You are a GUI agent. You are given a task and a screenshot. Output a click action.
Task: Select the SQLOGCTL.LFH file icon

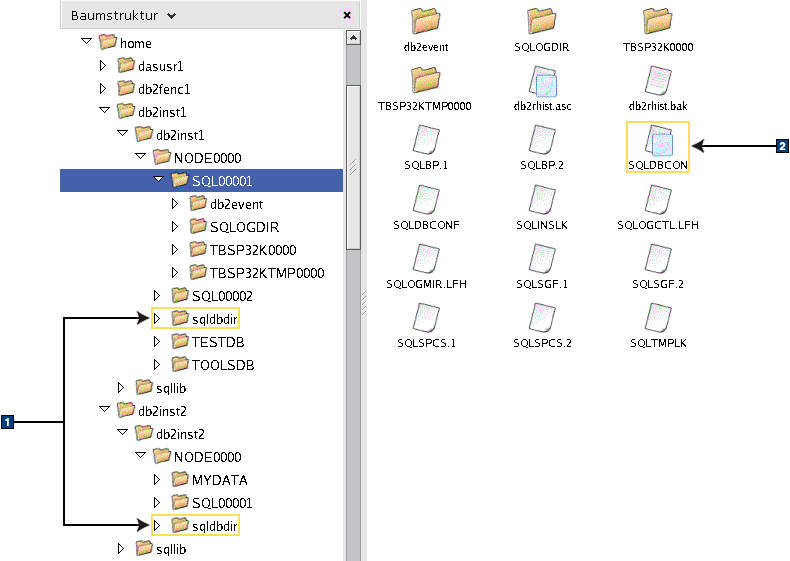(x=658, y=199)
